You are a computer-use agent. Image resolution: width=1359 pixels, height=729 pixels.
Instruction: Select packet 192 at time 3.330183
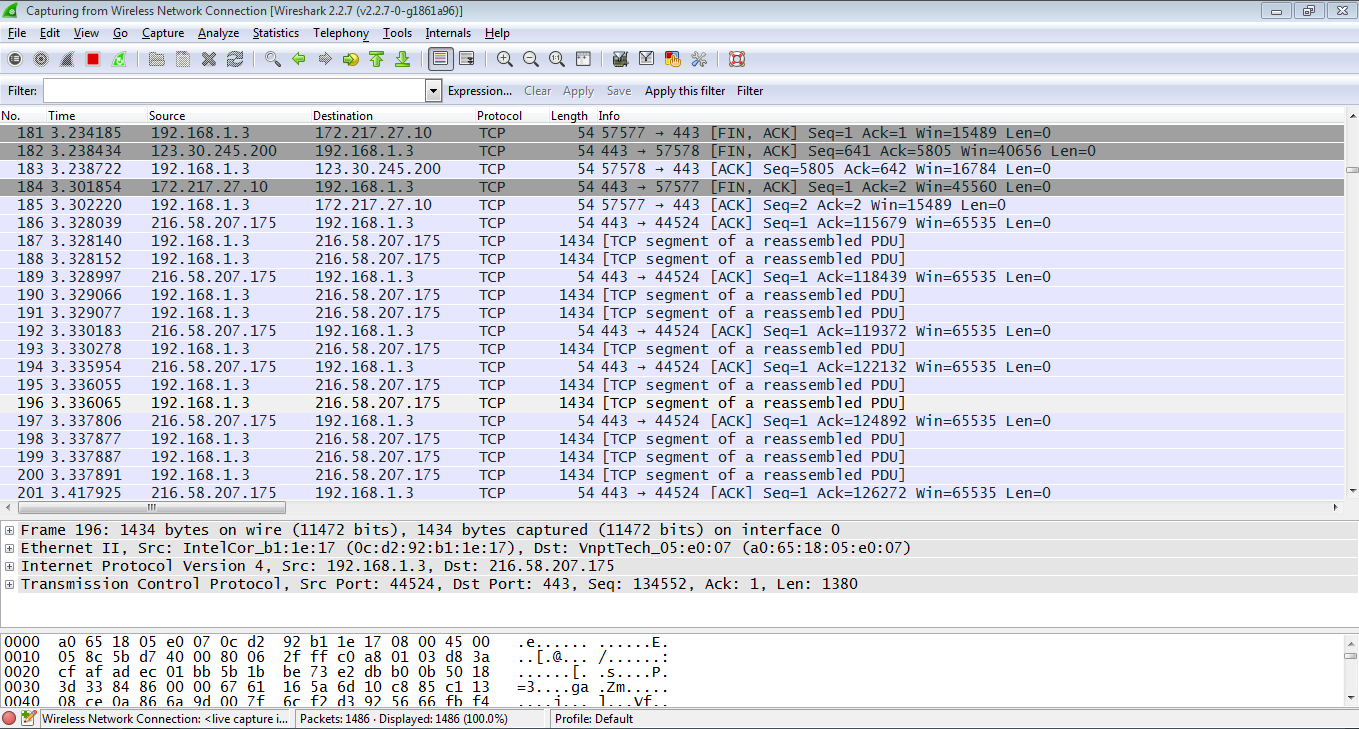pyautogui.click(x=672, y=331)
